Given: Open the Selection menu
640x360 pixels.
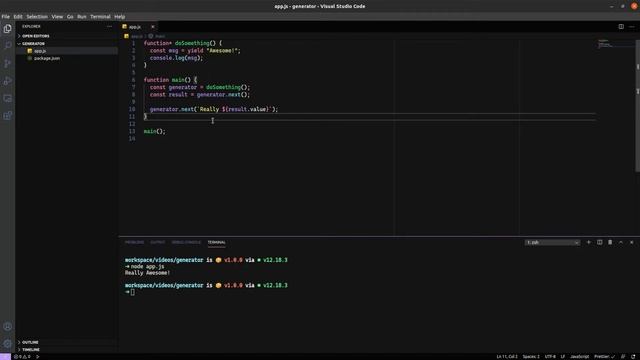Looking at the screenshot, I should (x=37, y=17).
